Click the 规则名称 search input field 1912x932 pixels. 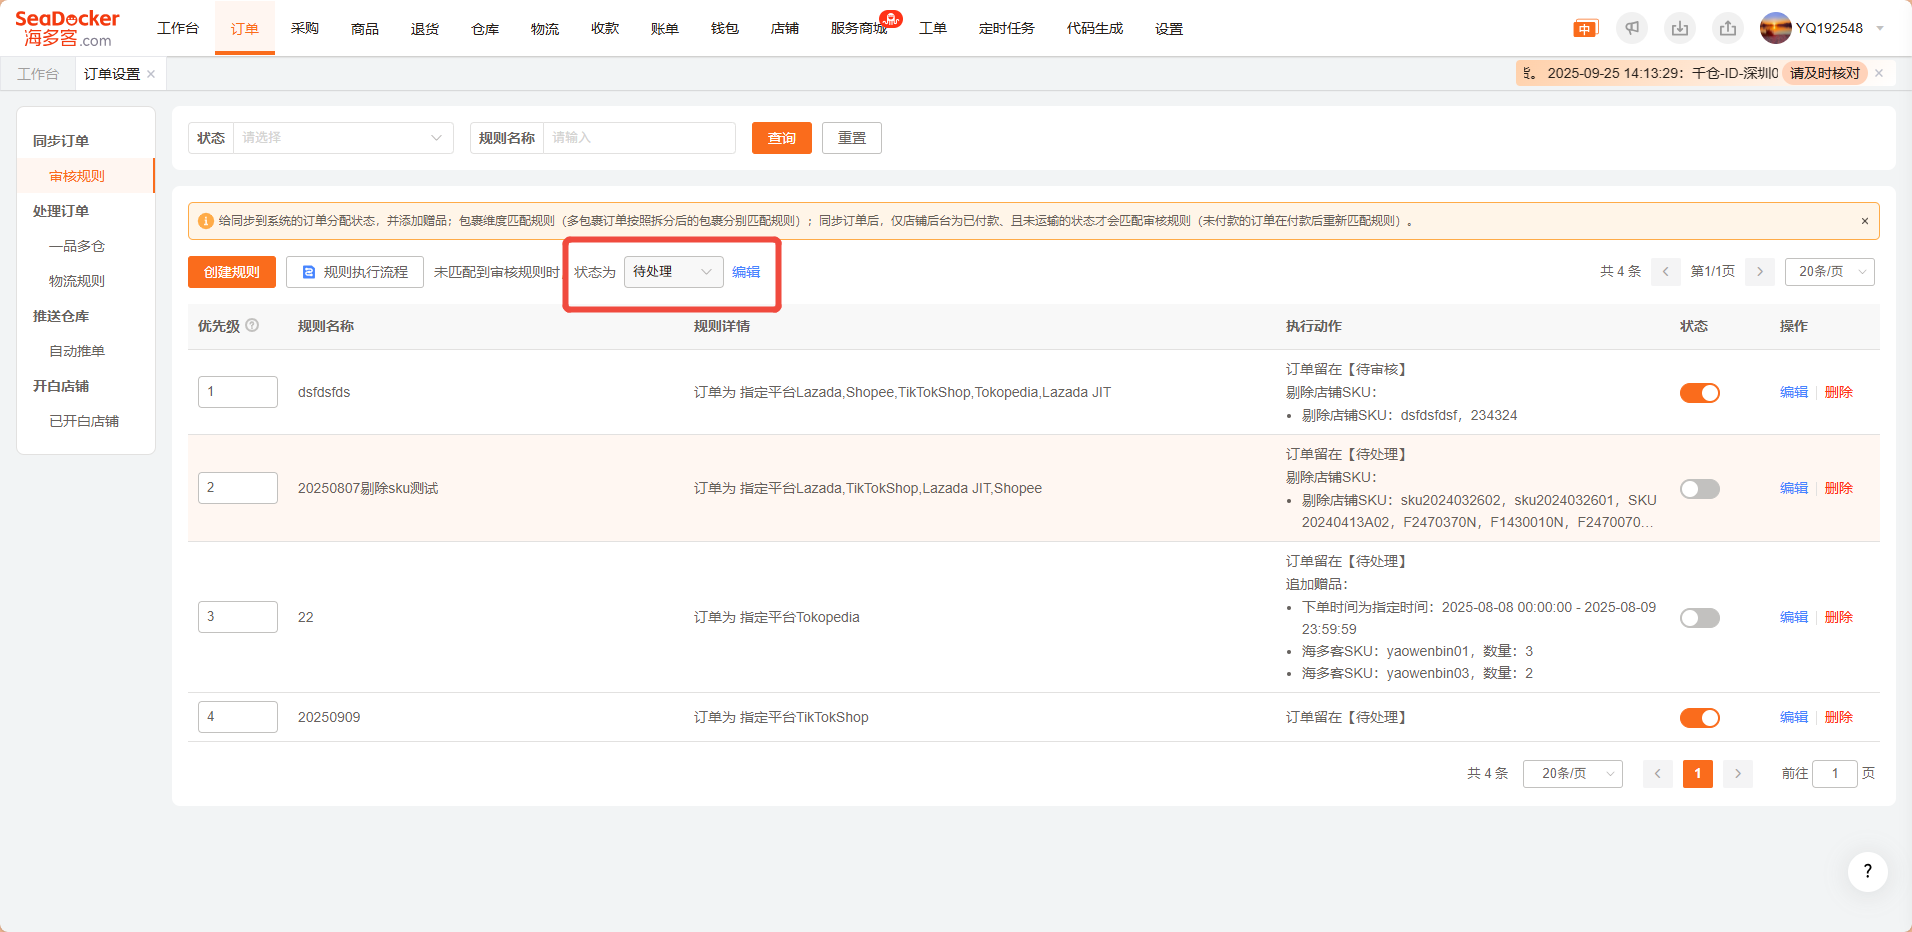(x=638, y=138)
